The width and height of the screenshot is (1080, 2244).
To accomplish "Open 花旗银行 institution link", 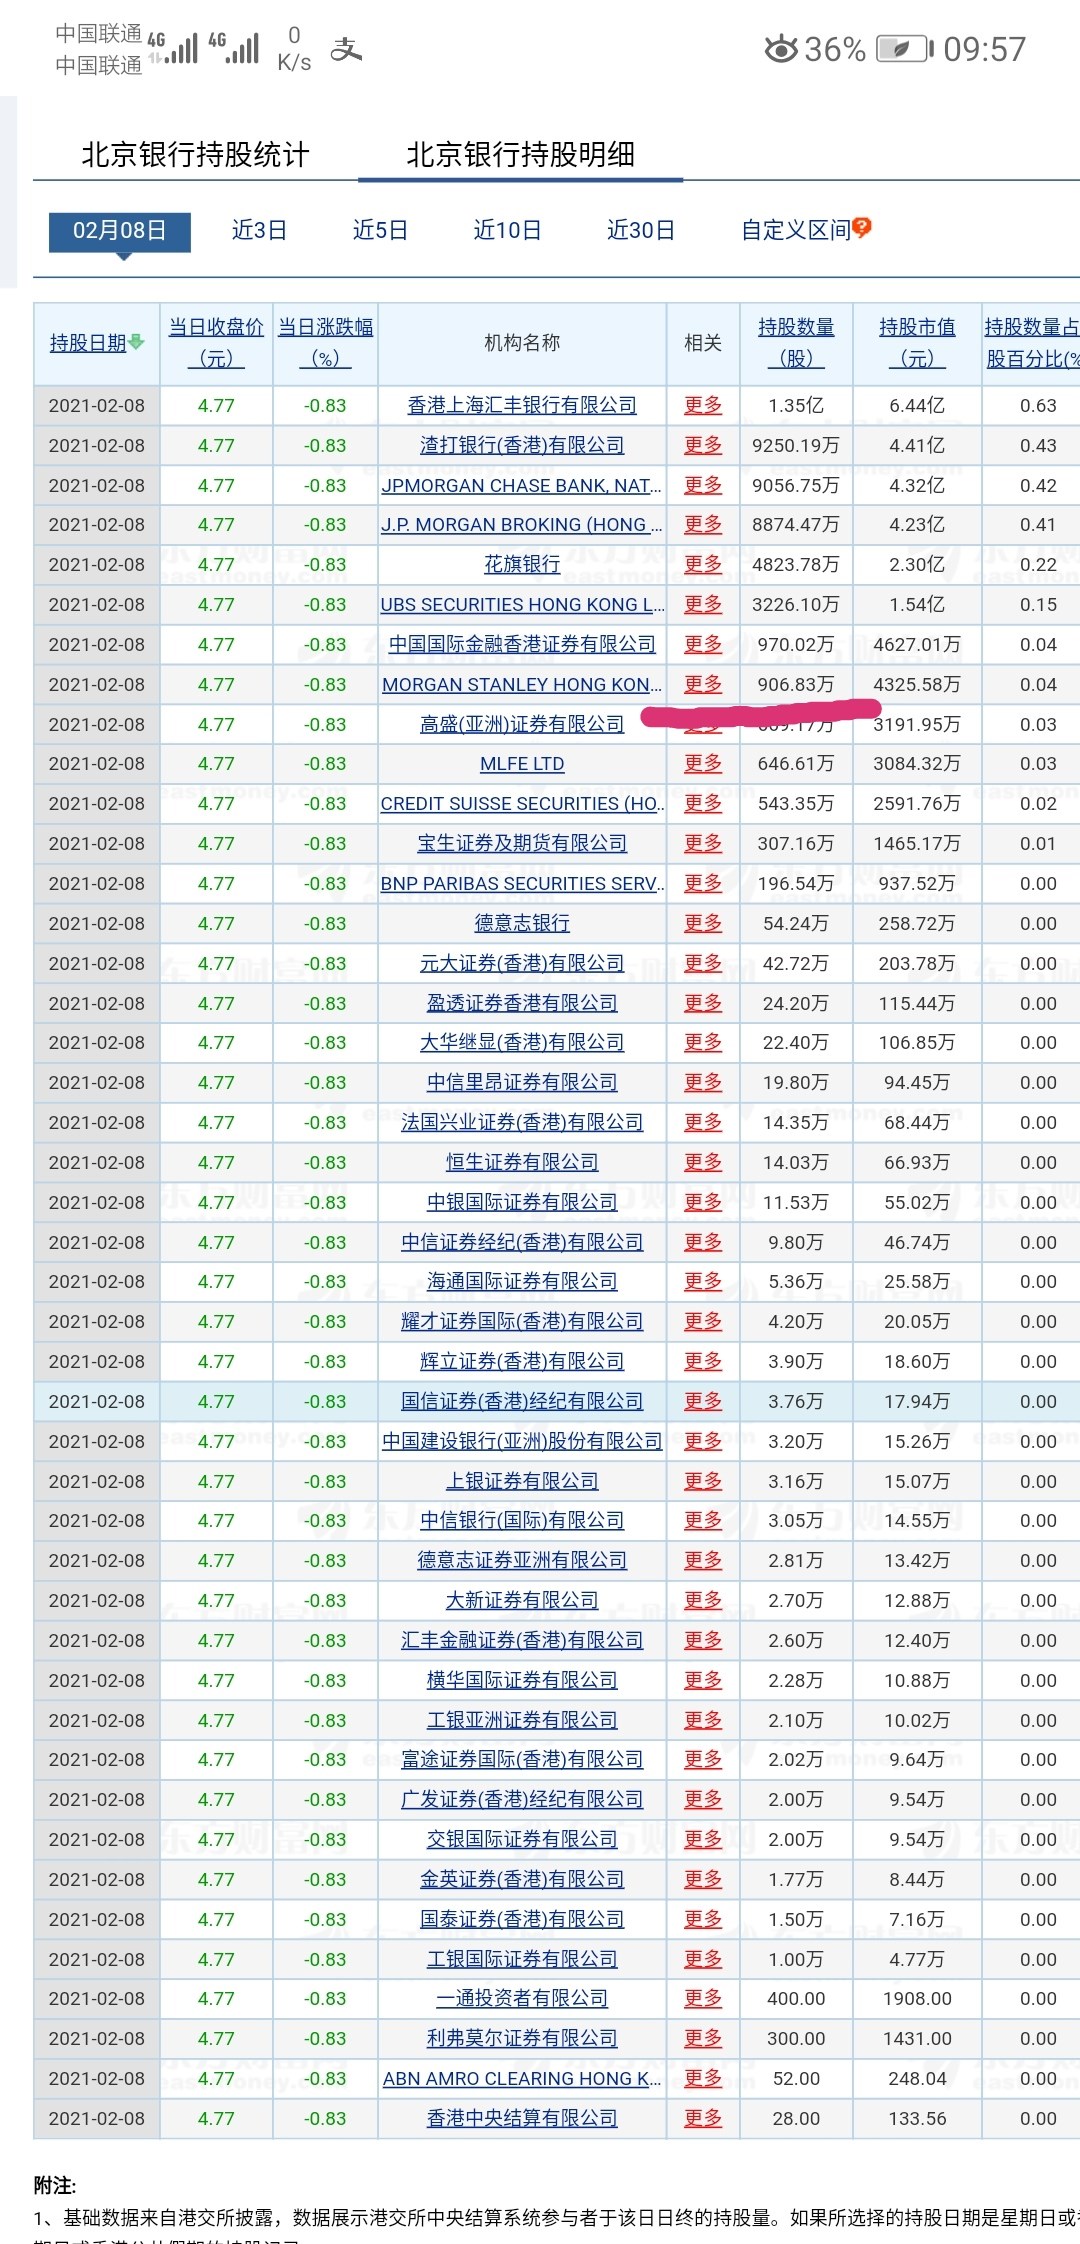I will (x=522, y=565).
